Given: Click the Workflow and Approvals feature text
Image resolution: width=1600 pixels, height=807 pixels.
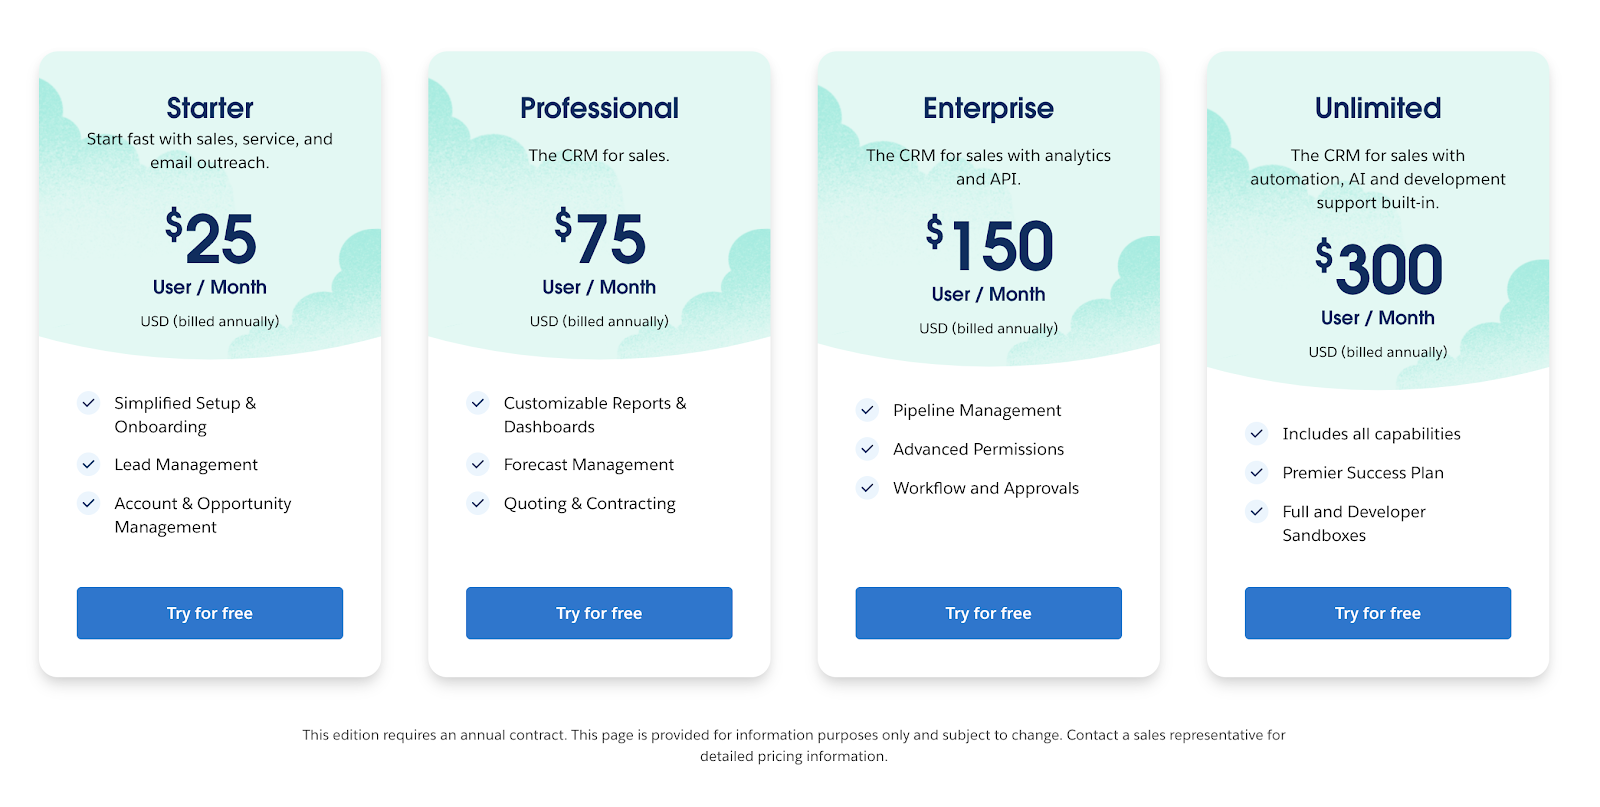Looking at the screenshot, I should 985,488.
